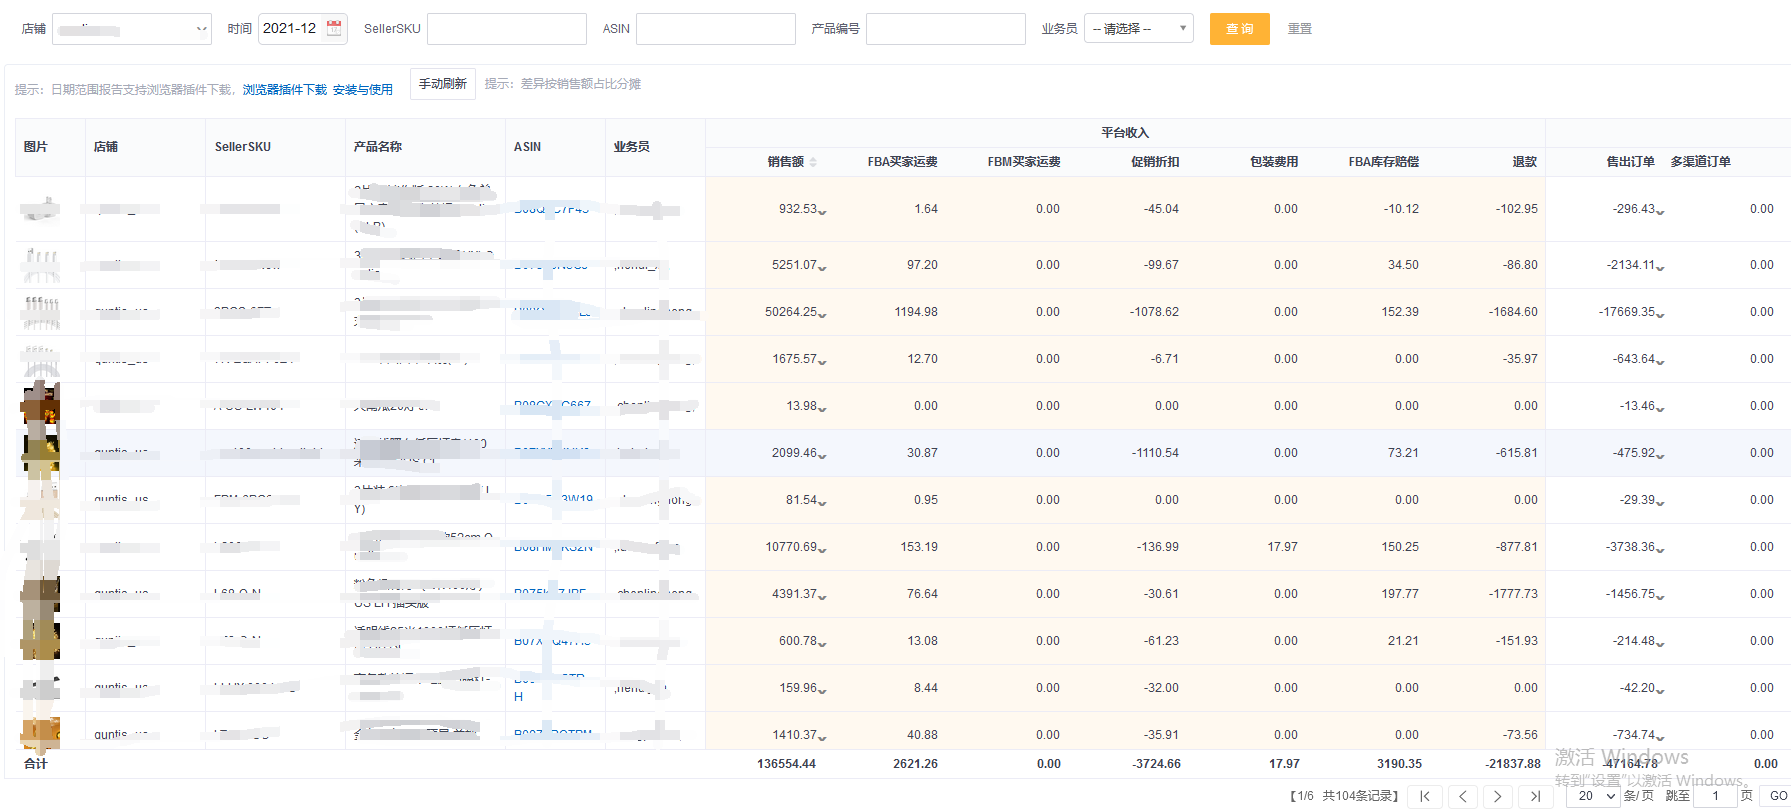The height and width of the screenshot is (810, 1791).
Task: Expand the caret beside 销售额 932.53
Action: coord(822,212)
